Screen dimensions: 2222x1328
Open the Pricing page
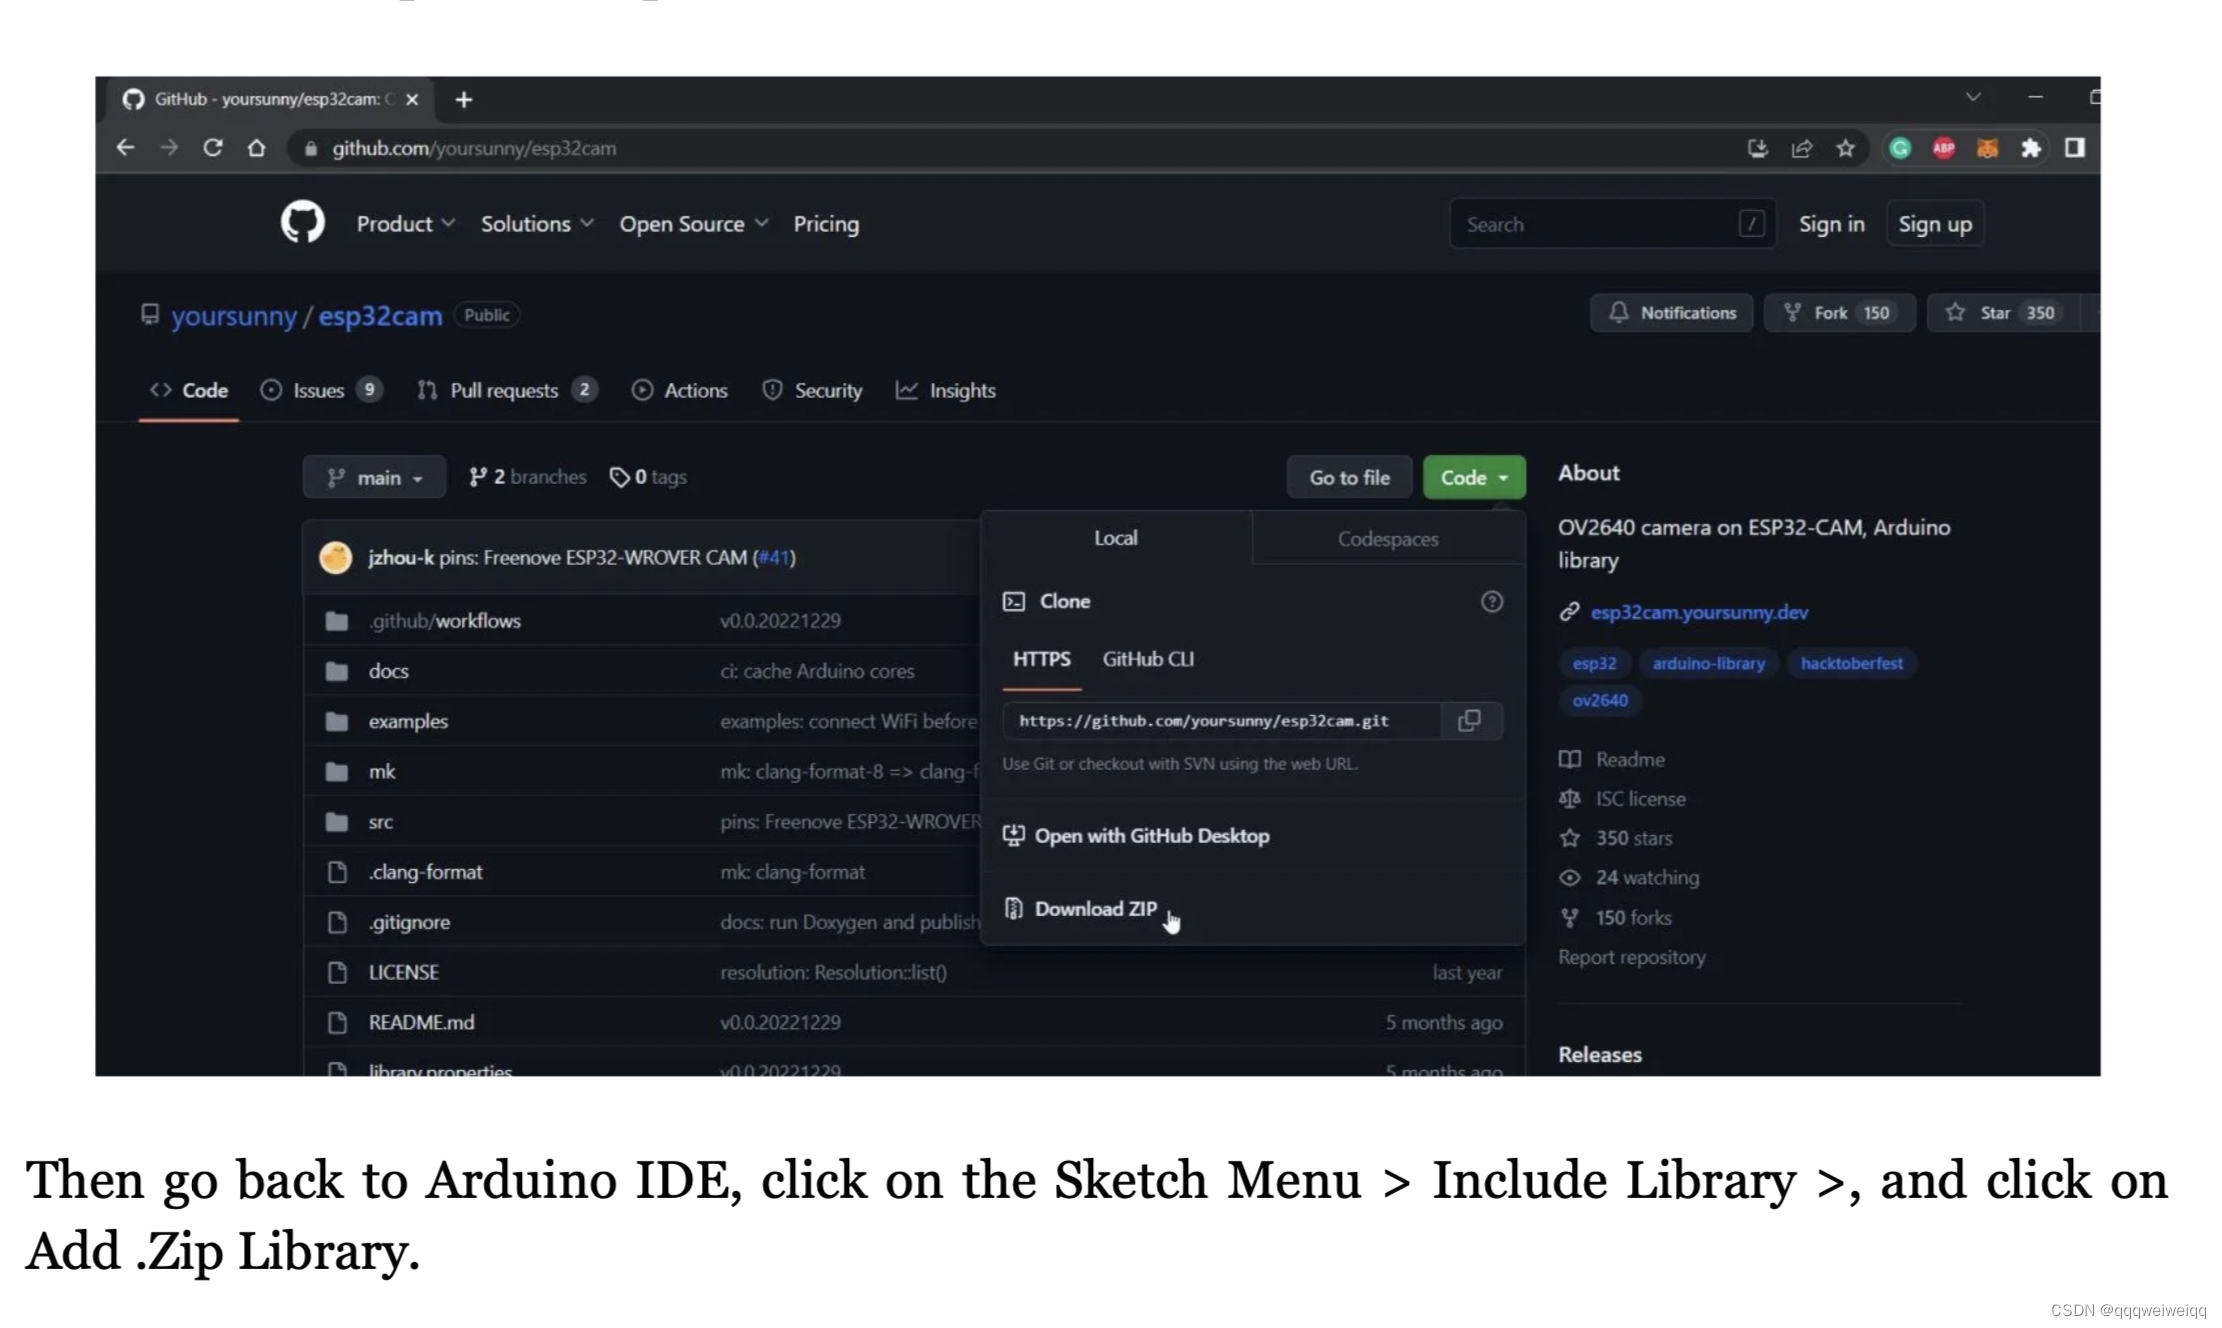click(826, 224)
